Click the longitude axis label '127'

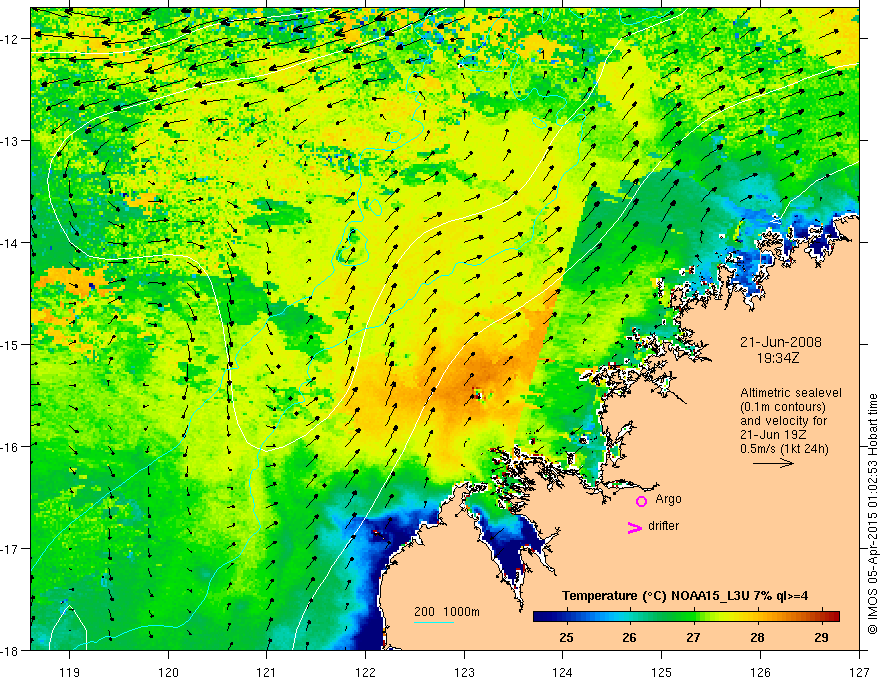(x=859, y=672)
